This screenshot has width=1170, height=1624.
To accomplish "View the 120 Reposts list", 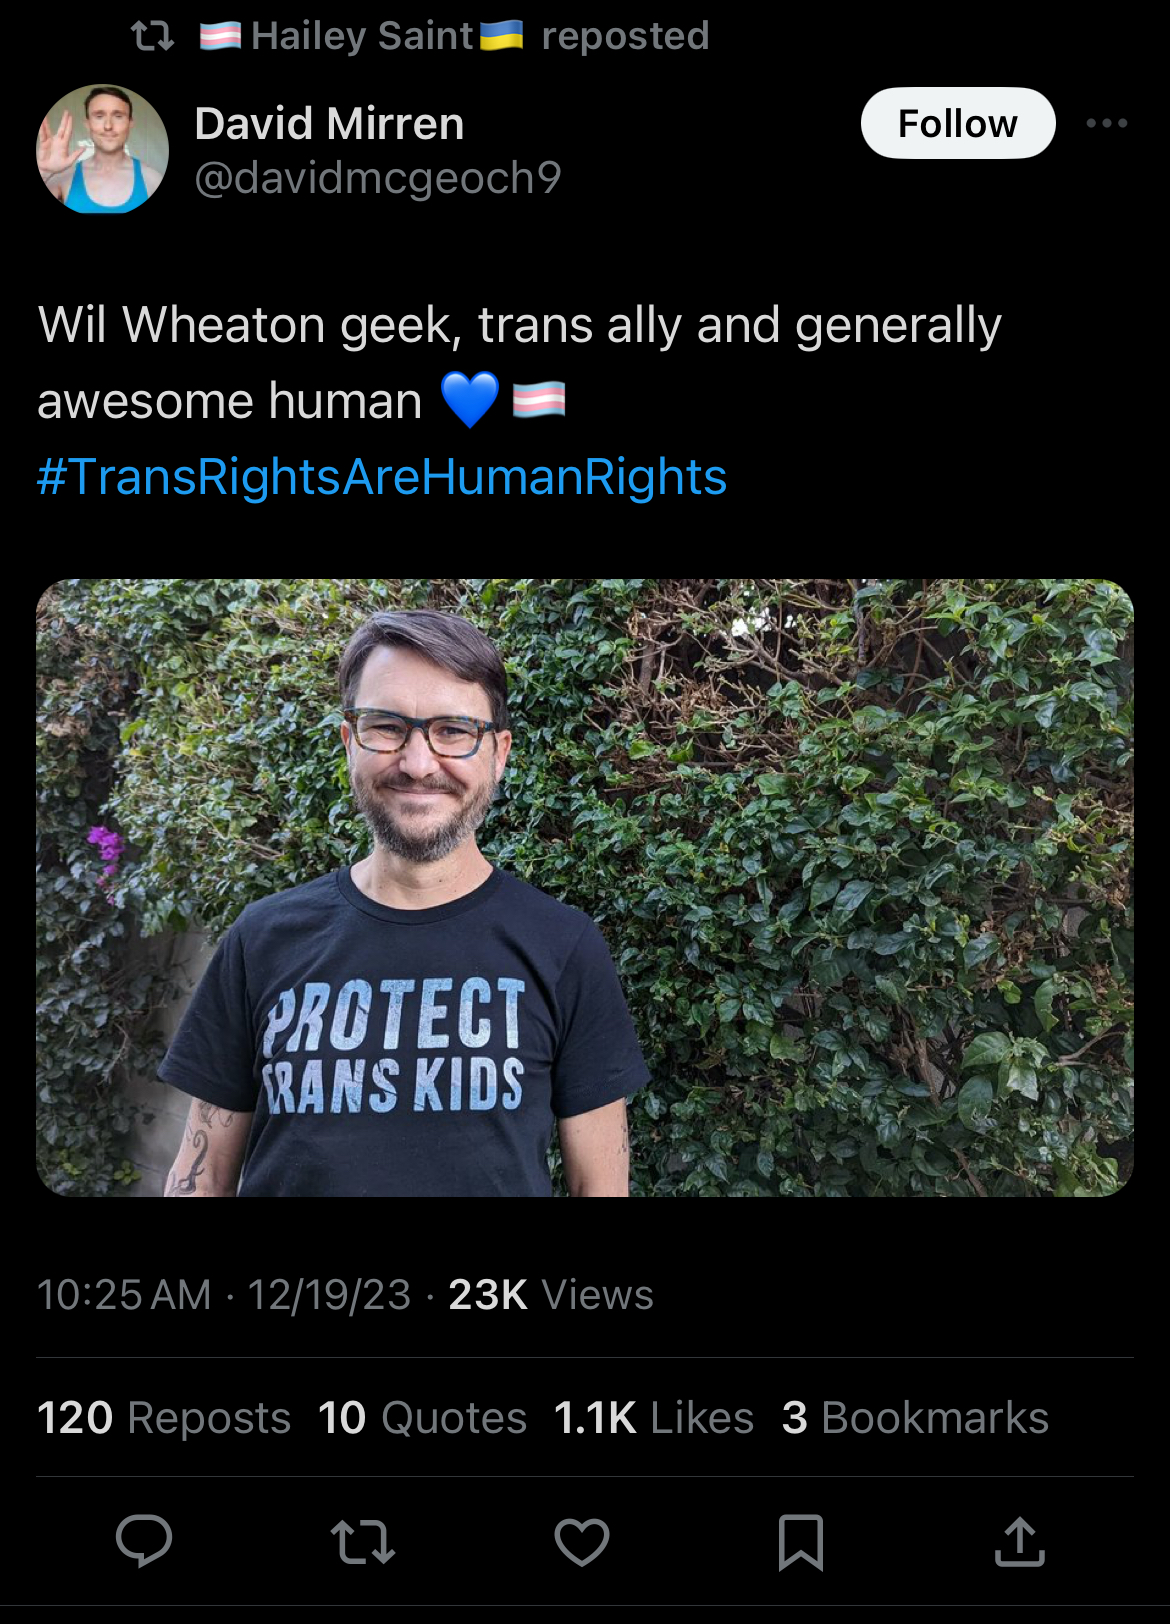I will 164,1418.
